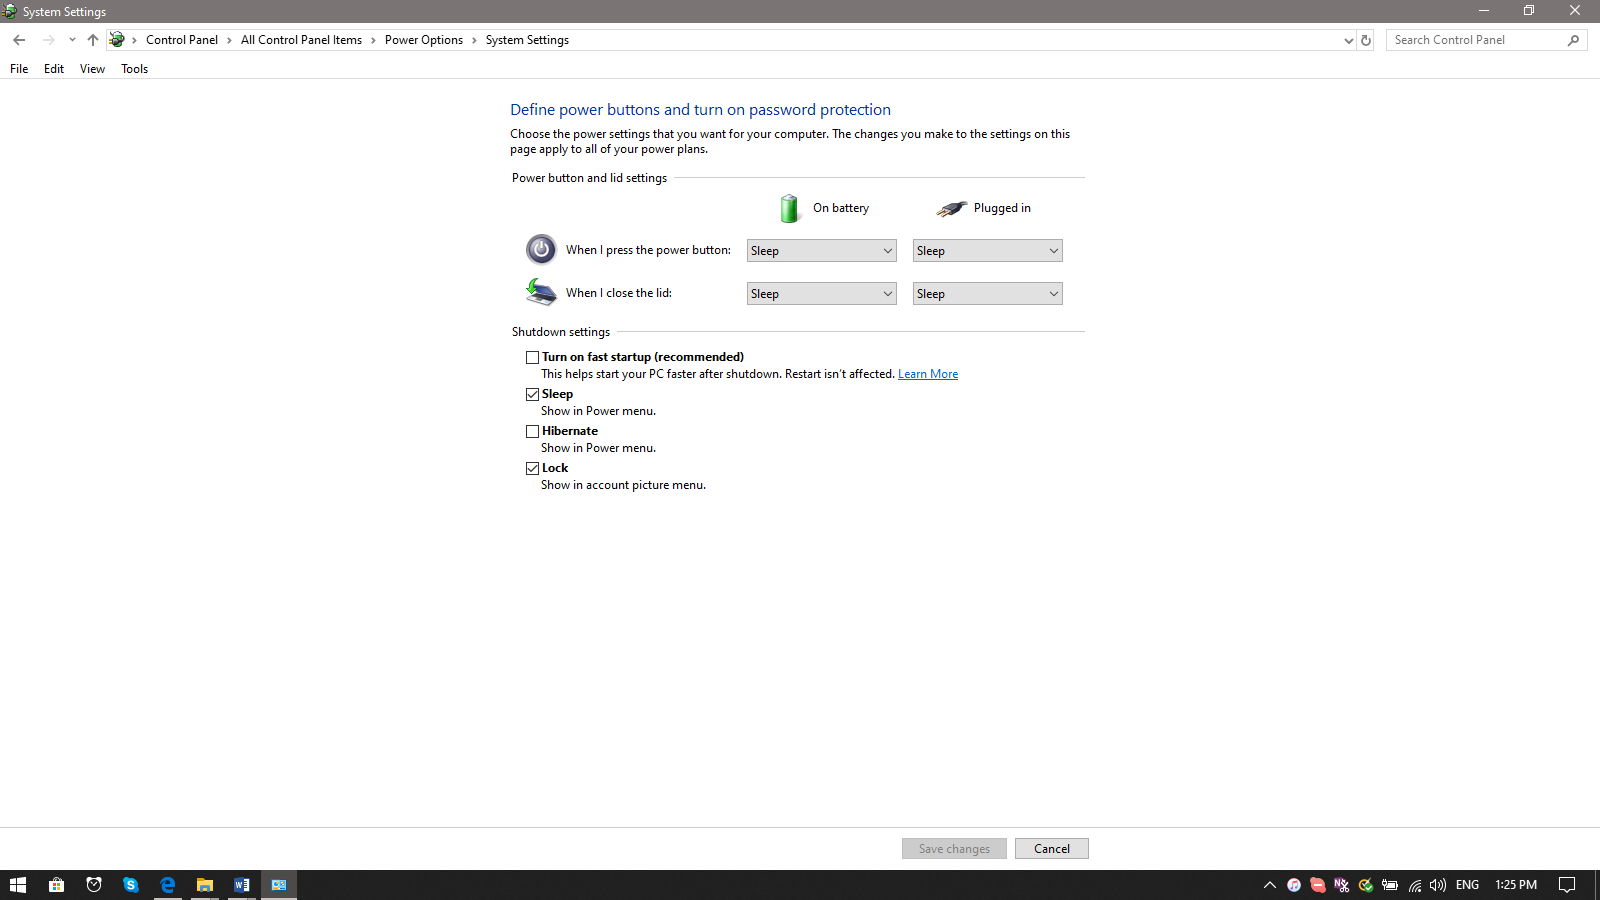Enable Hibernate in Power menu
Screen dimensions: 1600x900
click(532, 431)
